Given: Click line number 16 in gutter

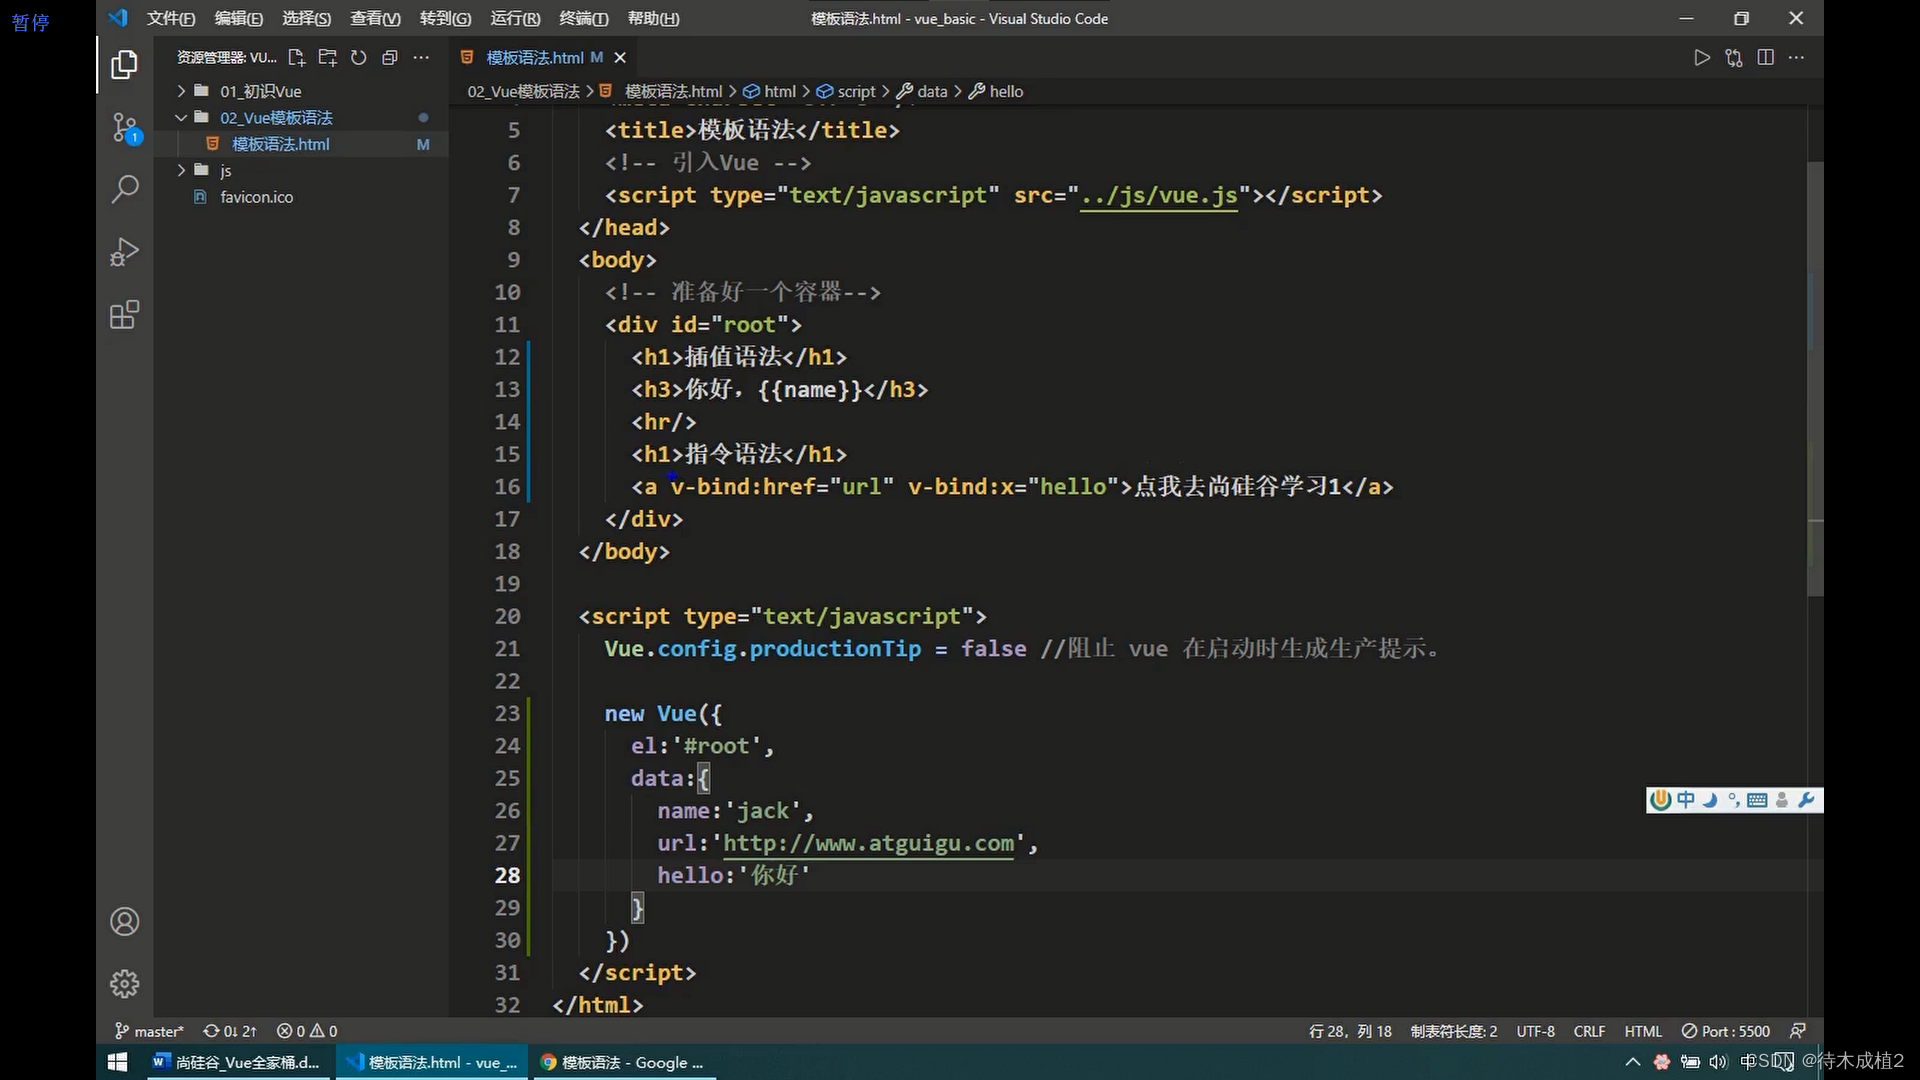Looking at the screenshot, I should (x=507, y=487).
